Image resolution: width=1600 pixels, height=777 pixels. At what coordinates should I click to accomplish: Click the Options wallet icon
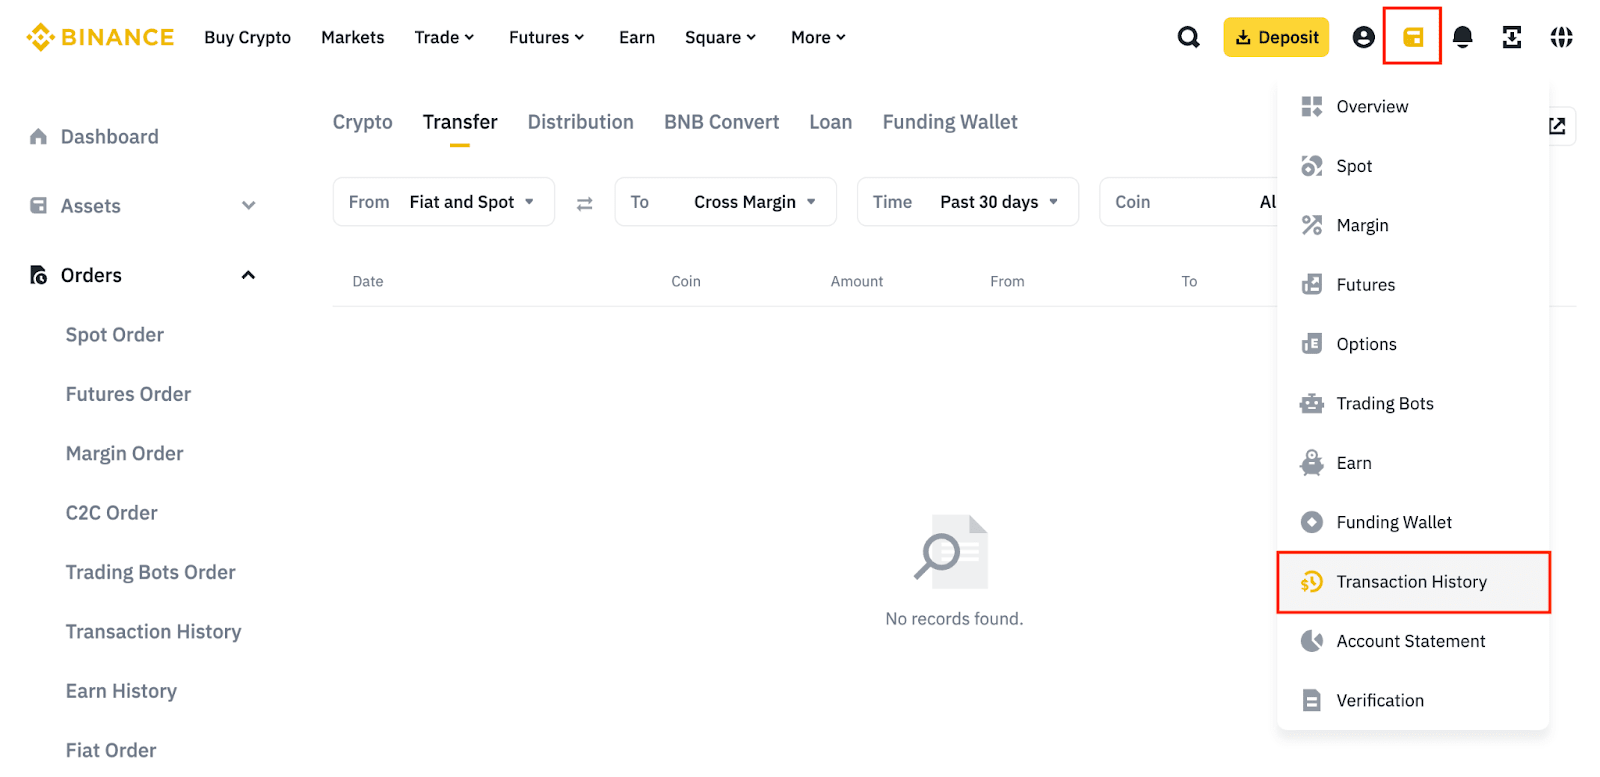1311,344
